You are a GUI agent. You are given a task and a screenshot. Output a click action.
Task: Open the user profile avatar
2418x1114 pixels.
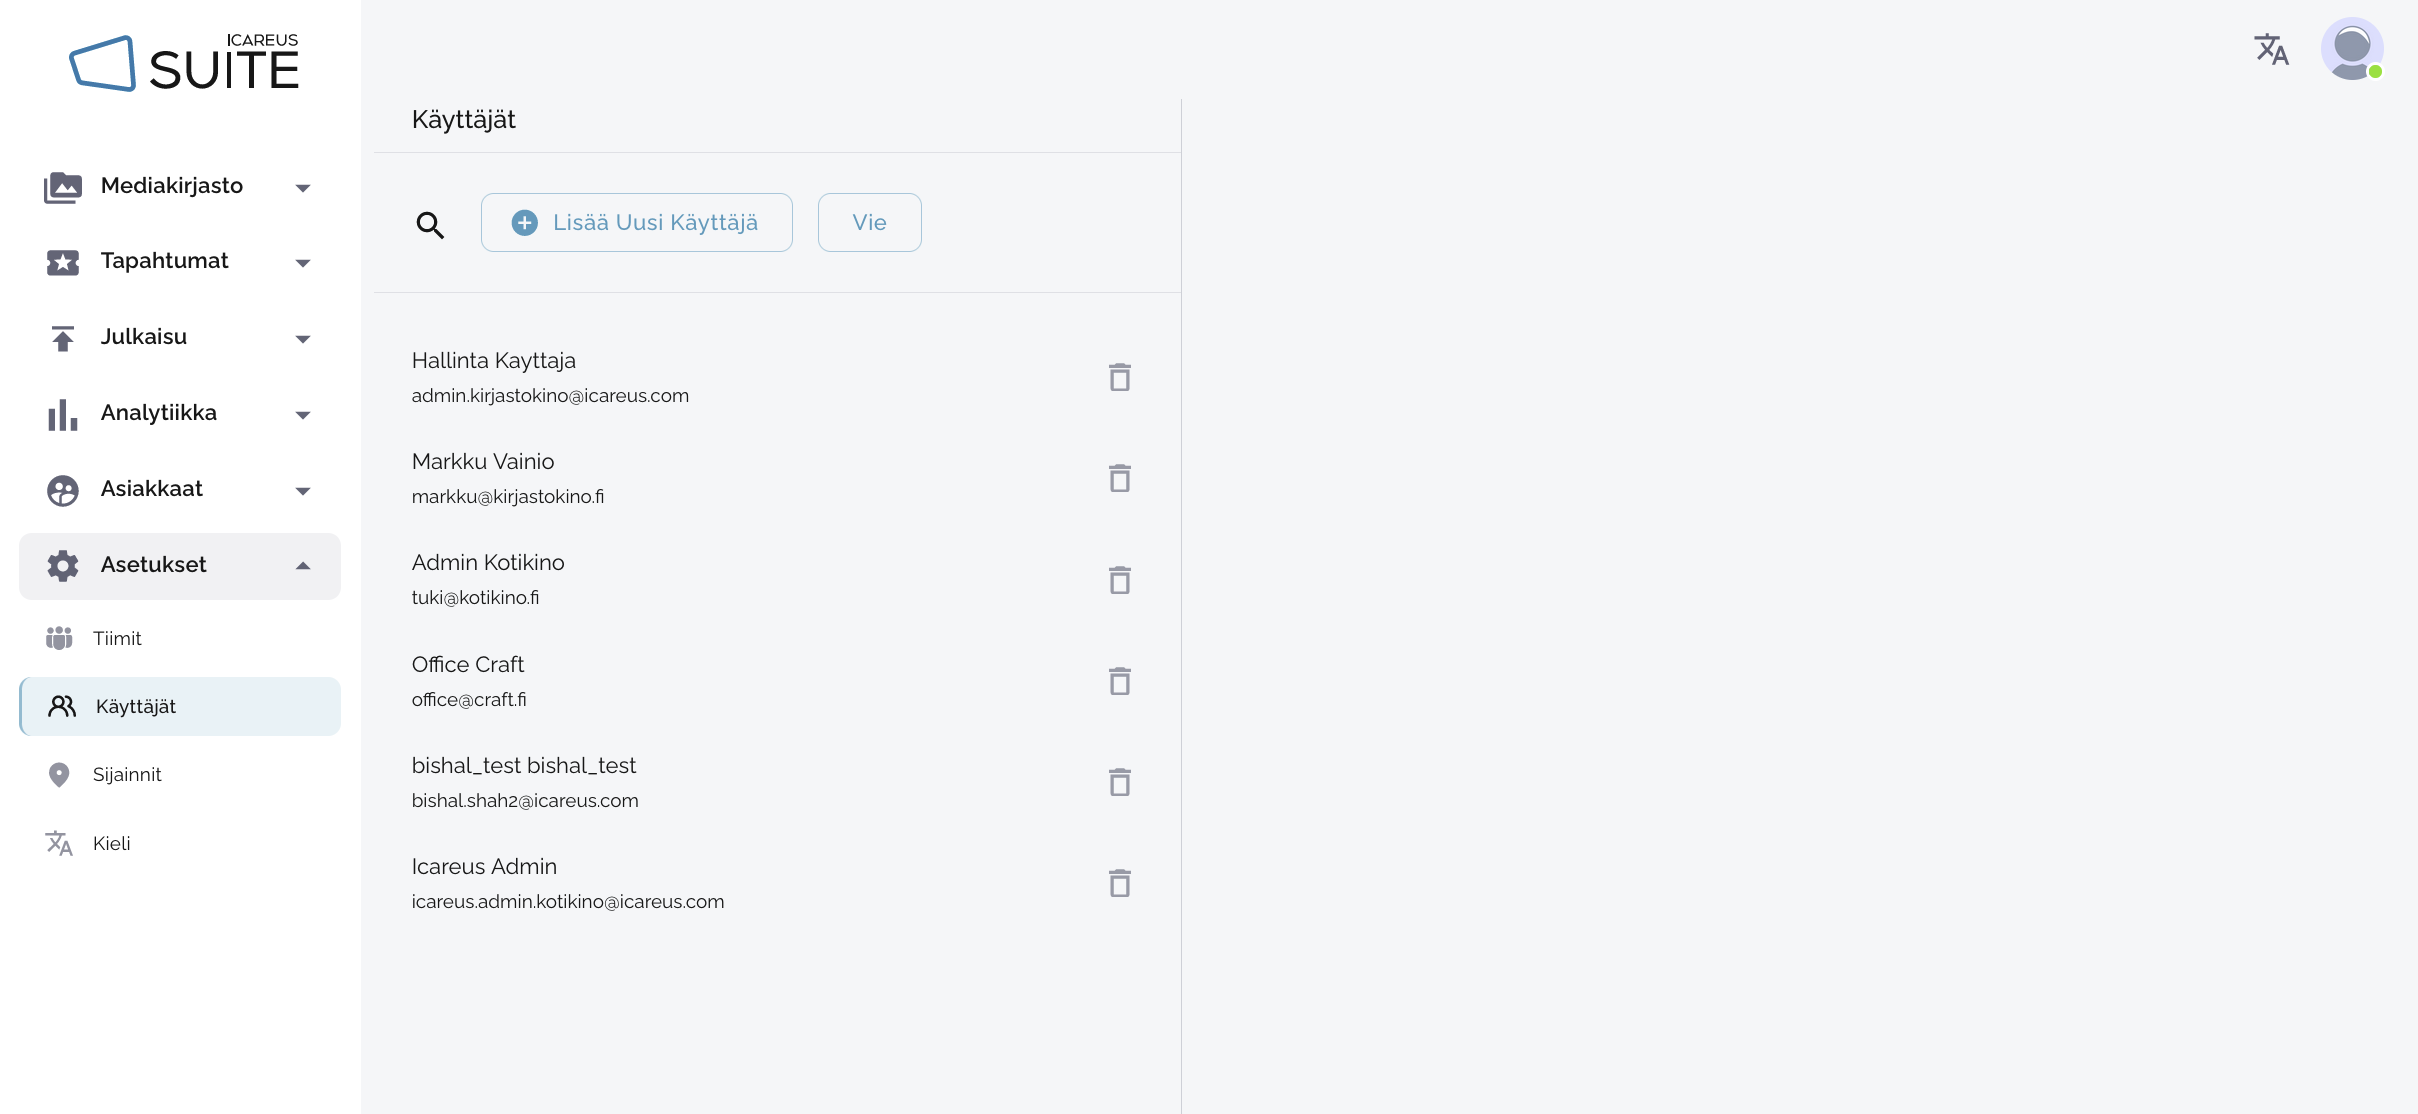click(x=2351, y=49)
